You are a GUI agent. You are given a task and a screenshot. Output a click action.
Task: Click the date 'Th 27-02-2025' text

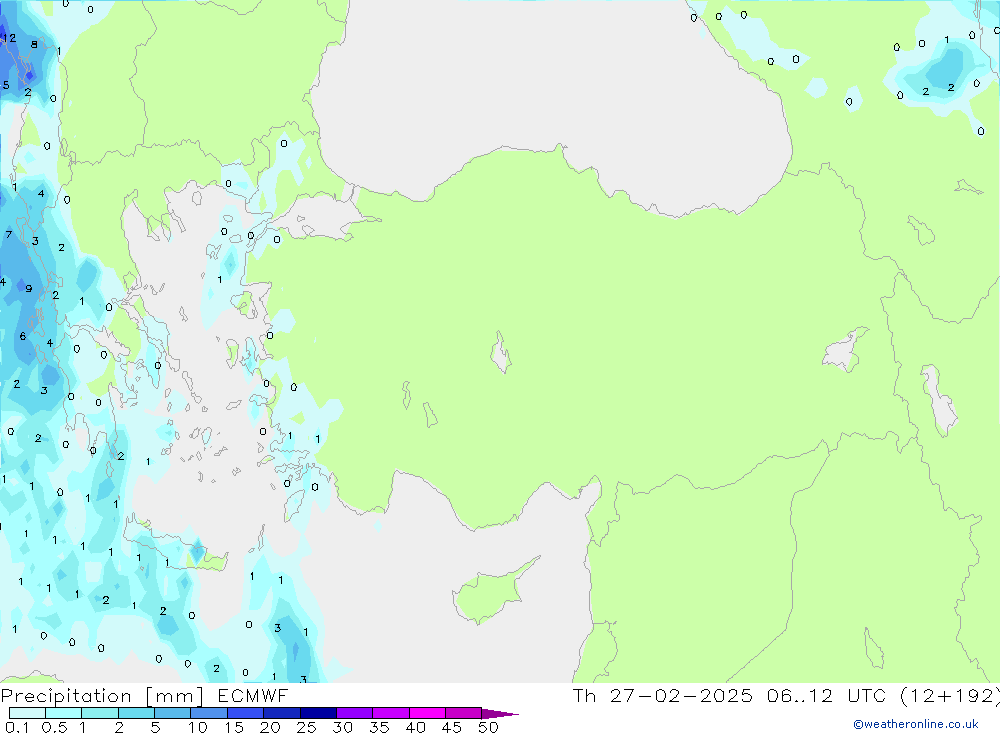[x=663, y=696]
